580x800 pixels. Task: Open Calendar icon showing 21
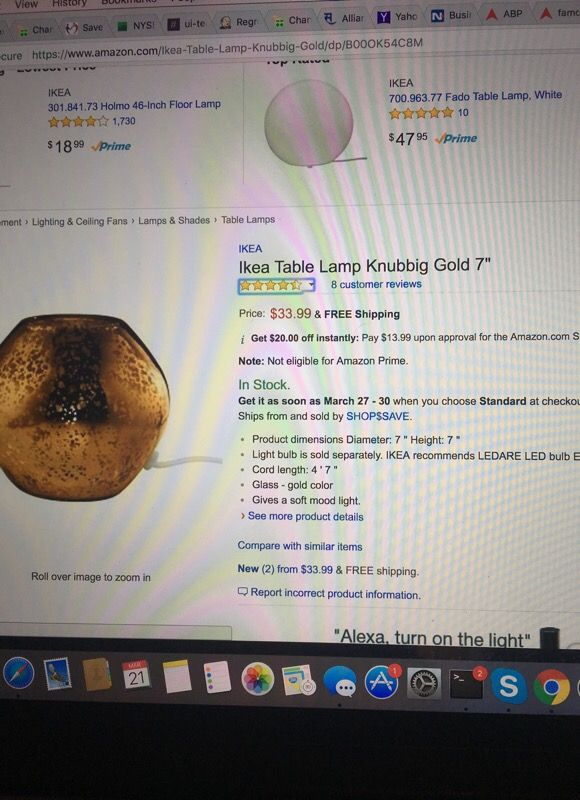(x=136, y=676)
